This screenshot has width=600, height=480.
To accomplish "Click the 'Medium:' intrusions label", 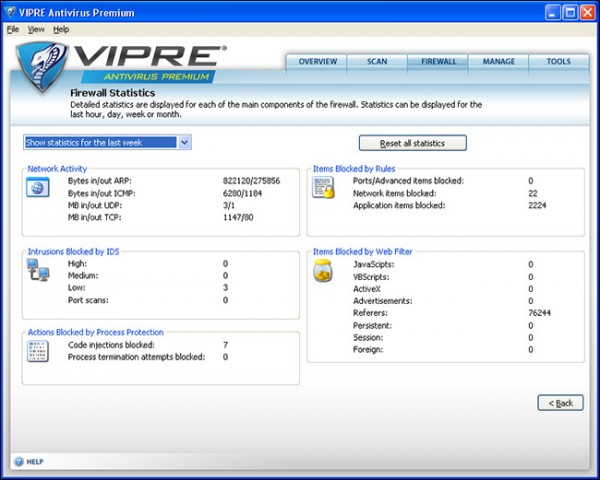I will [x=83, y=276].
